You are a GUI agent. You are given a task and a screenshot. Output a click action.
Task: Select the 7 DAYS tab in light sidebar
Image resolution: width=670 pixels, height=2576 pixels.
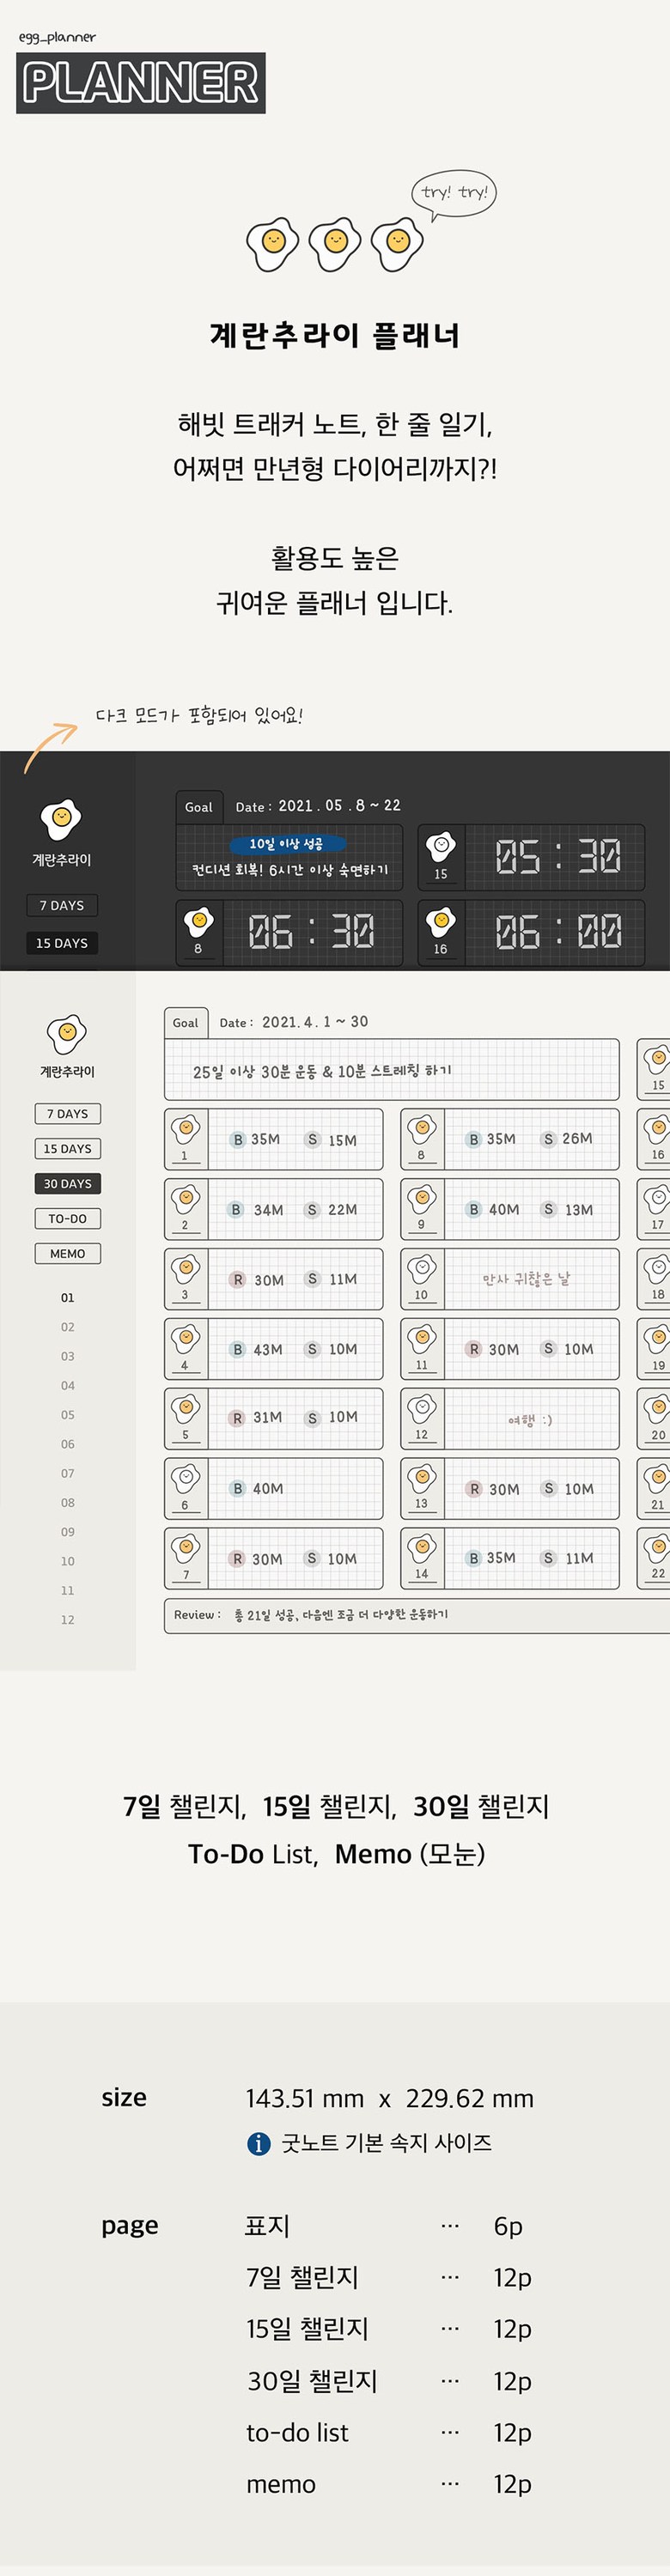click(x=67, y=1113)
